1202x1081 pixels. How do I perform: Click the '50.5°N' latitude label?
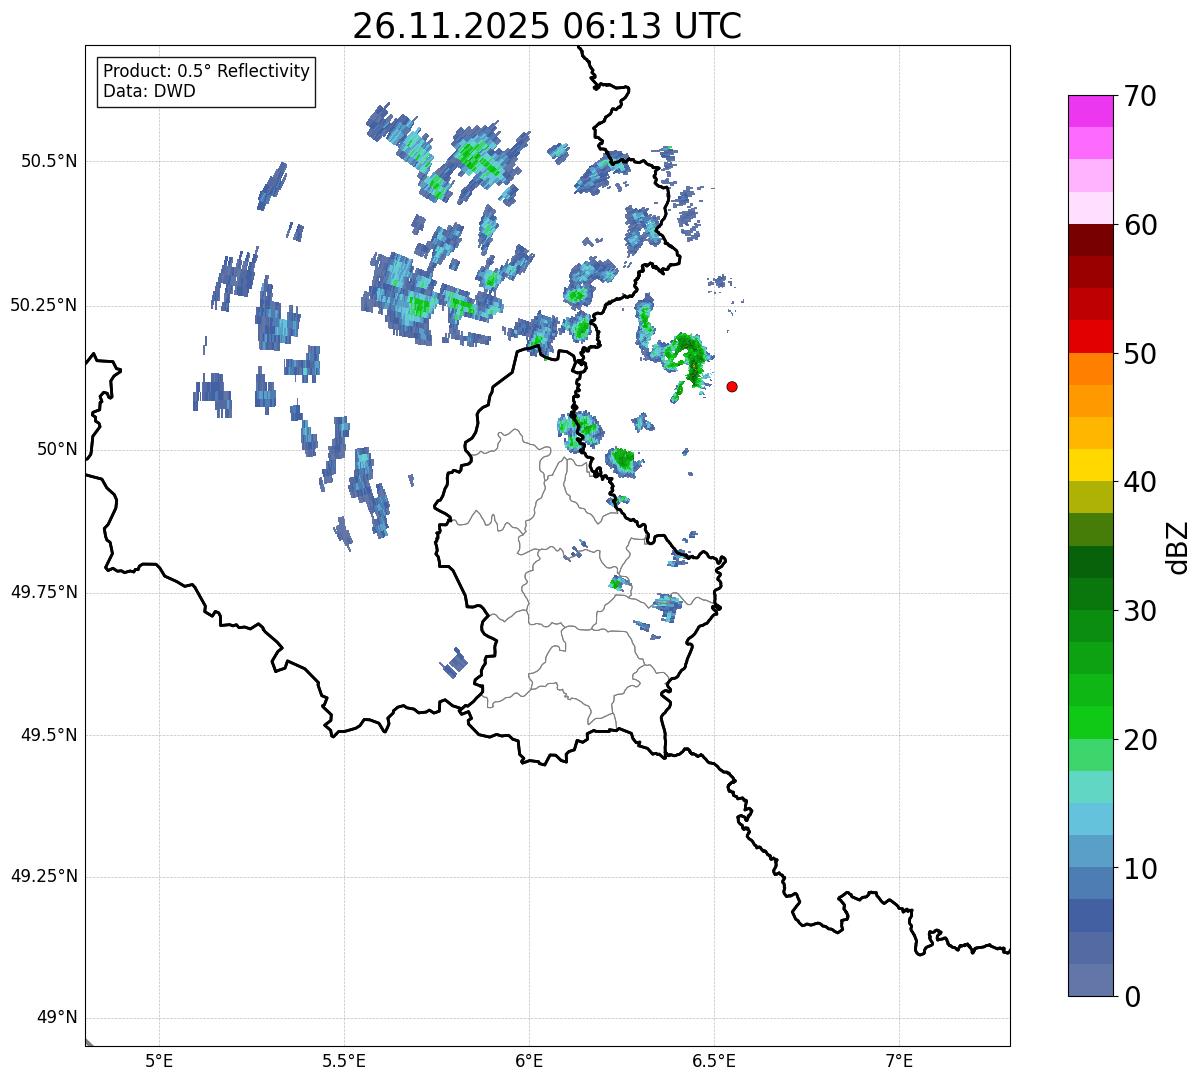pyautogui.click(x=49, y=161)
